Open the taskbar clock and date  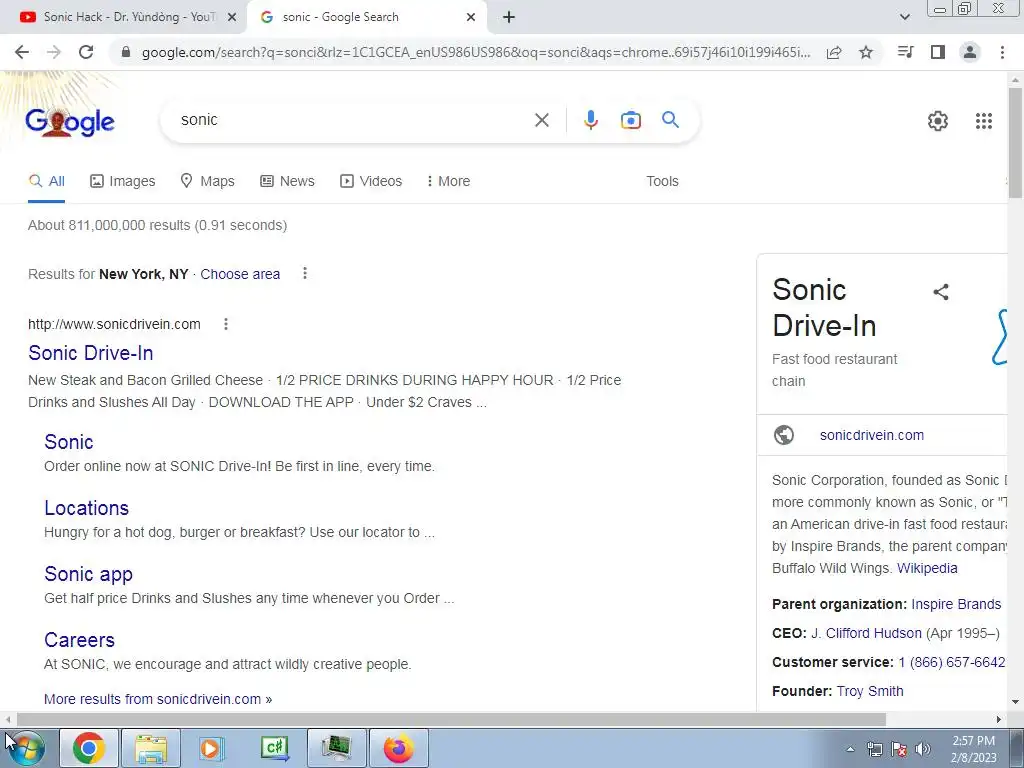click(973, 749)
